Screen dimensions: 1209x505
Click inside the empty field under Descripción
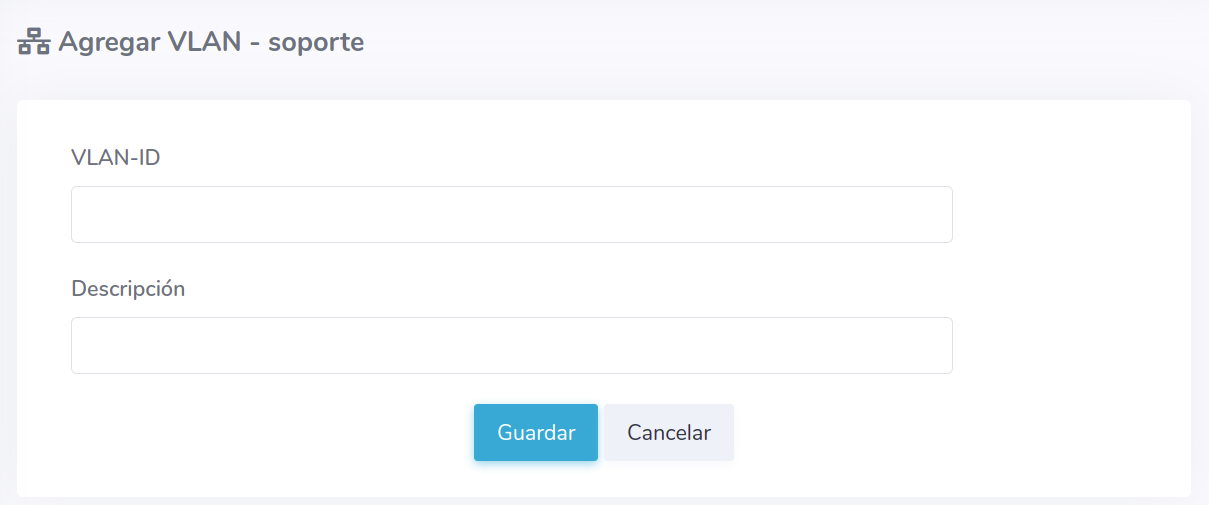[x=511, y=345]
